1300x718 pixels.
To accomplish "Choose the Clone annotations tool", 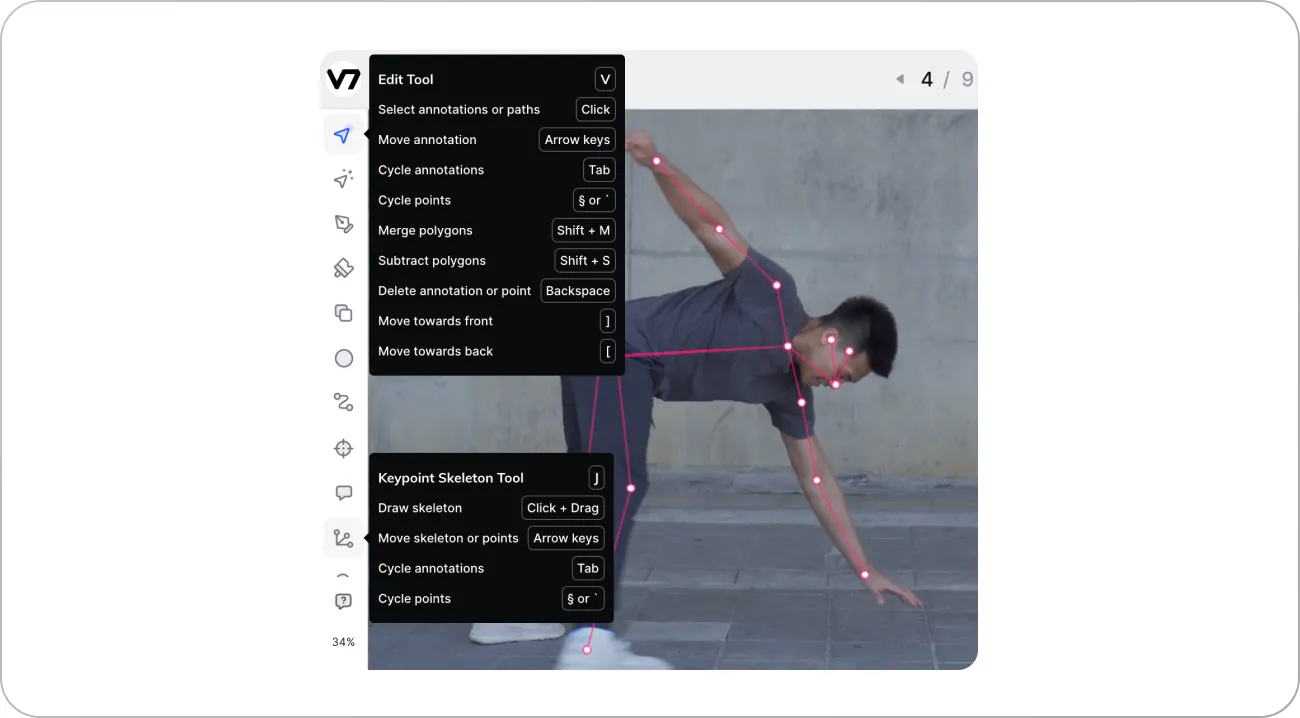I will (344, 313).
